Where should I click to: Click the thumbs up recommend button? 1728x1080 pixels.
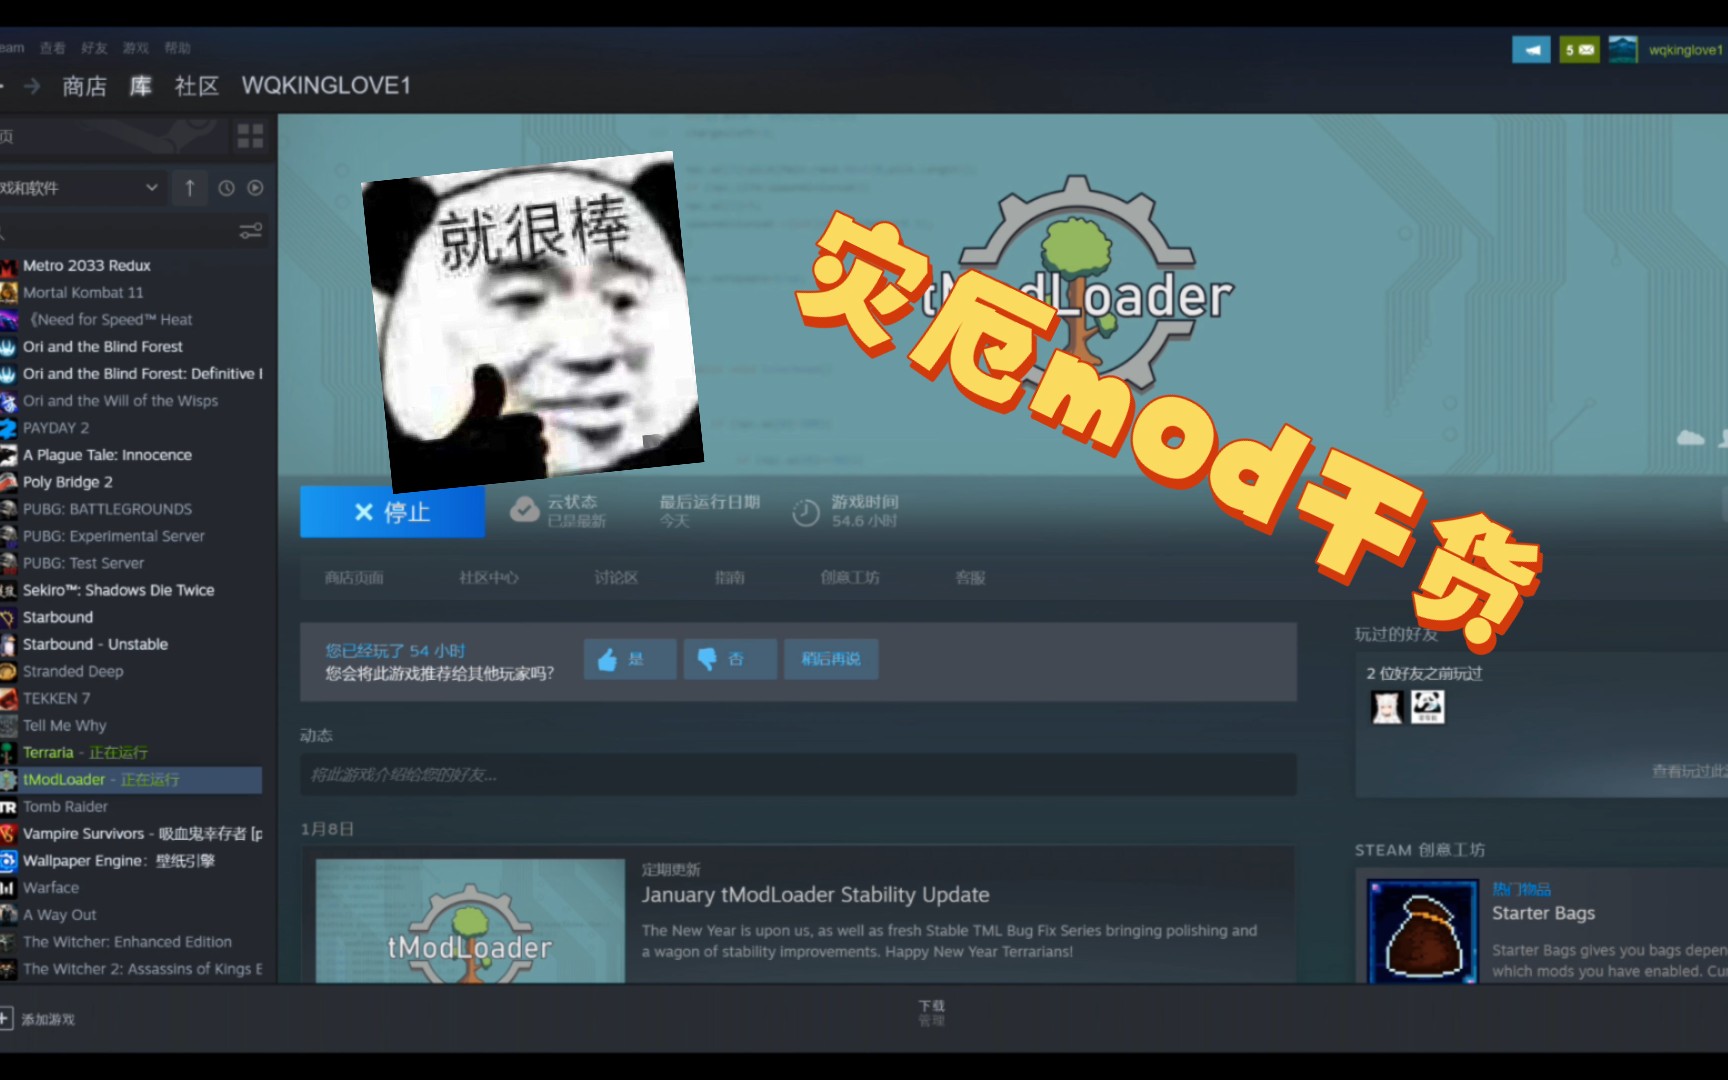[x=629, y=659]
